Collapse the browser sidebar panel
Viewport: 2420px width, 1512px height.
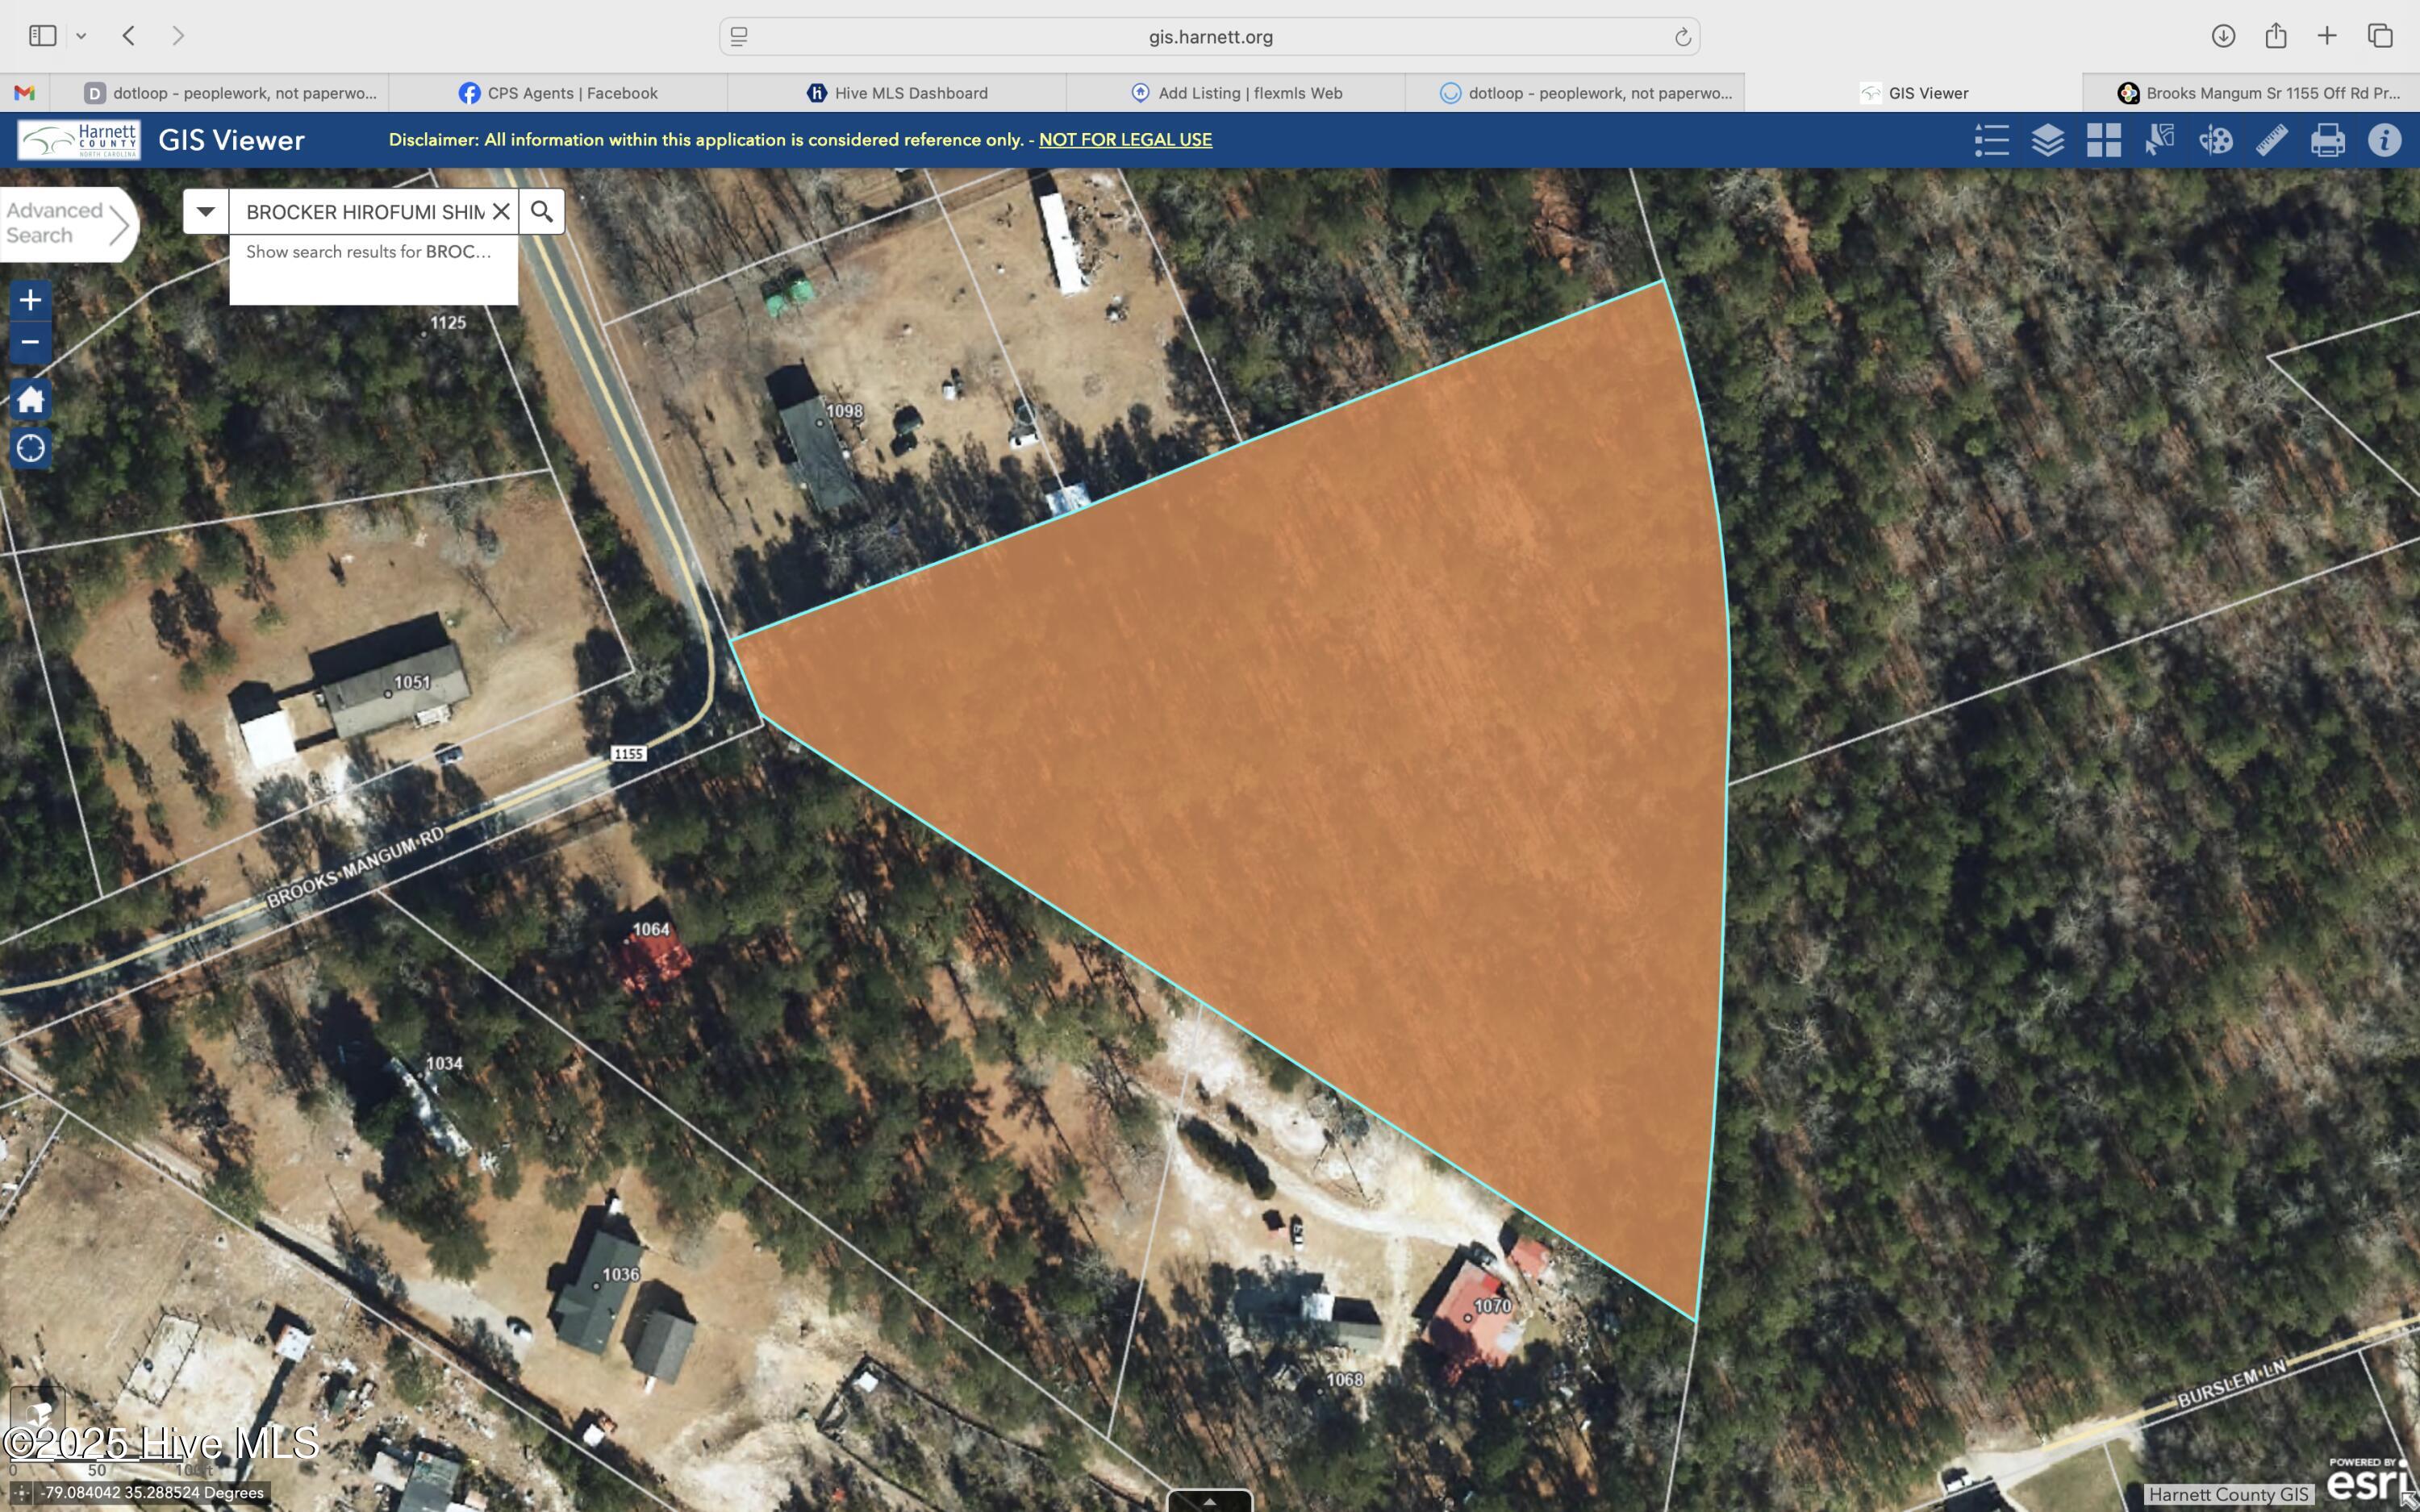pyautogui.click(x=42, y=35)
